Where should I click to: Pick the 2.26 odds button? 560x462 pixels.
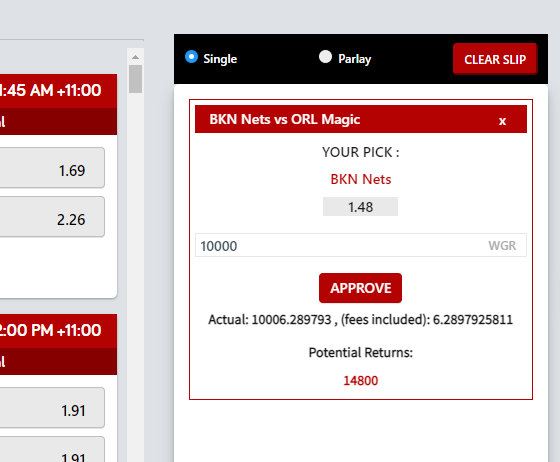tap(52, 217)
